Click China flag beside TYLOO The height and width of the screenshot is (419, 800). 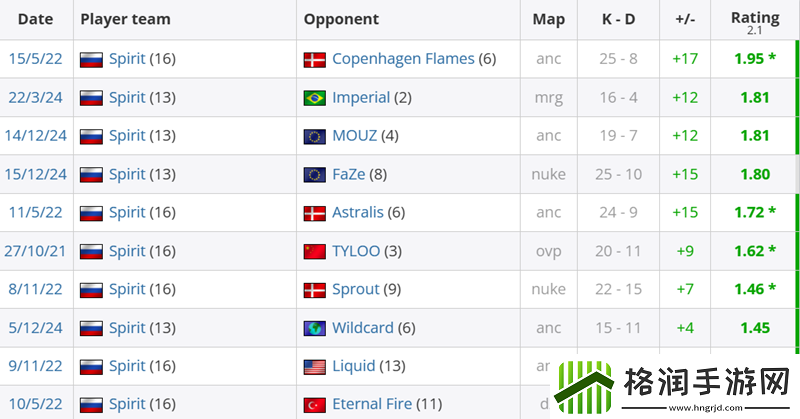click(x=315, y=252)
